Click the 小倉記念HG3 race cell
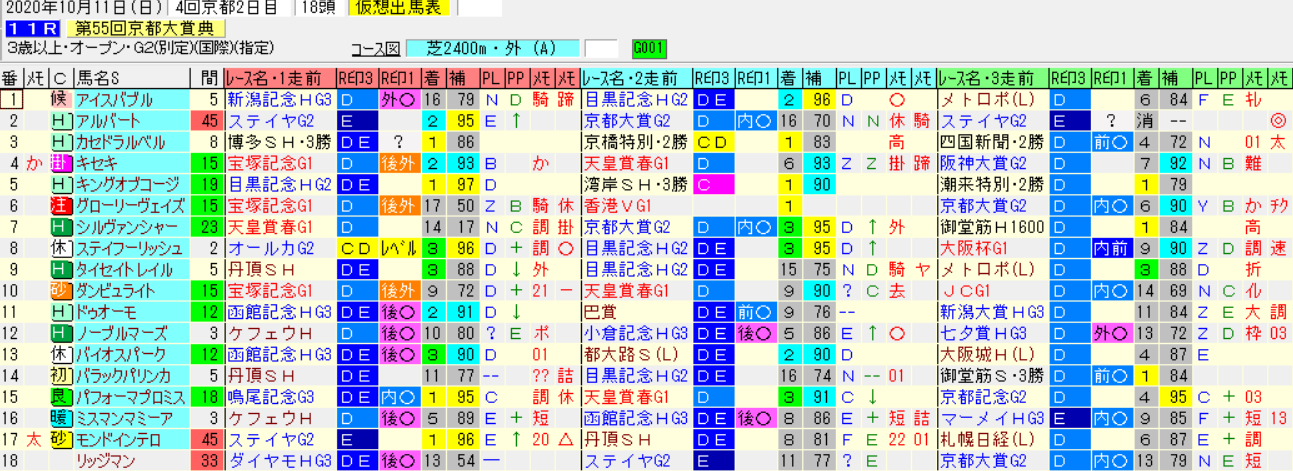 [x=635, y=333]
